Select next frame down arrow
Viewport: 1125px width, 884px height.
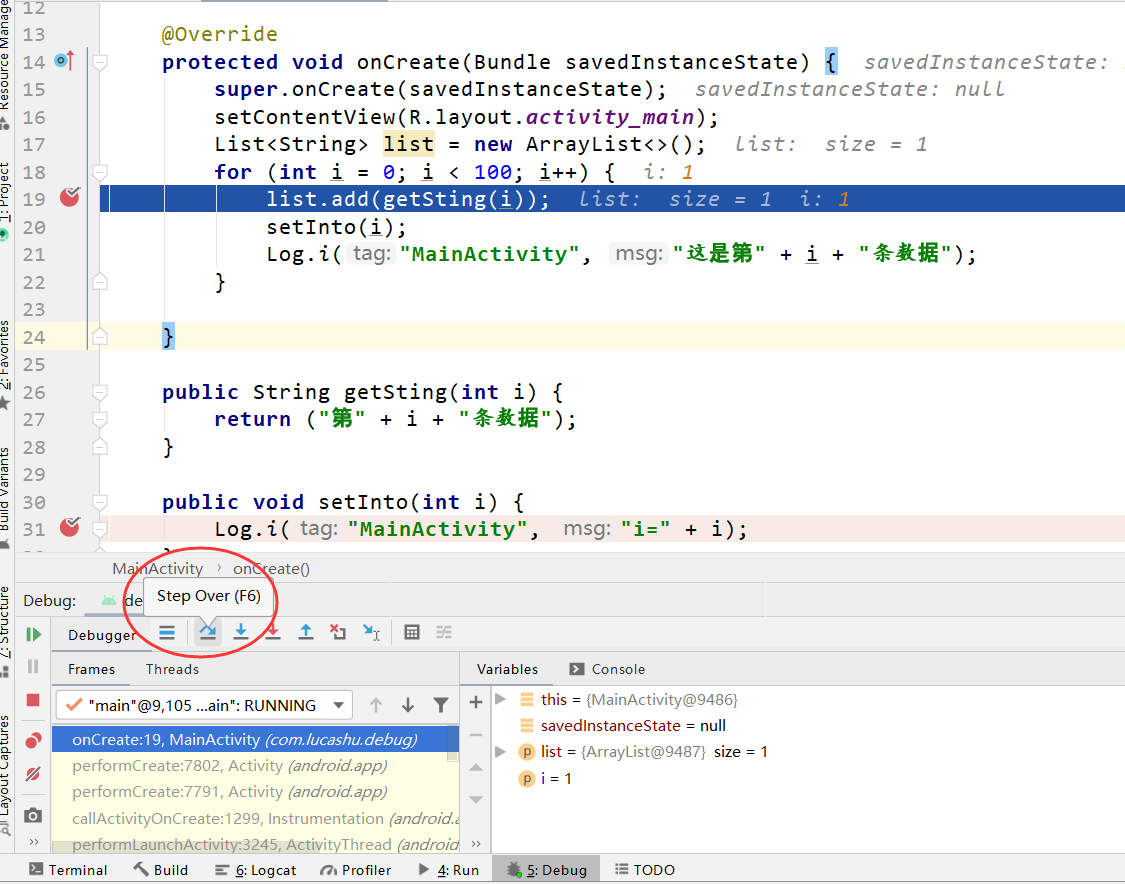(408, 705)
